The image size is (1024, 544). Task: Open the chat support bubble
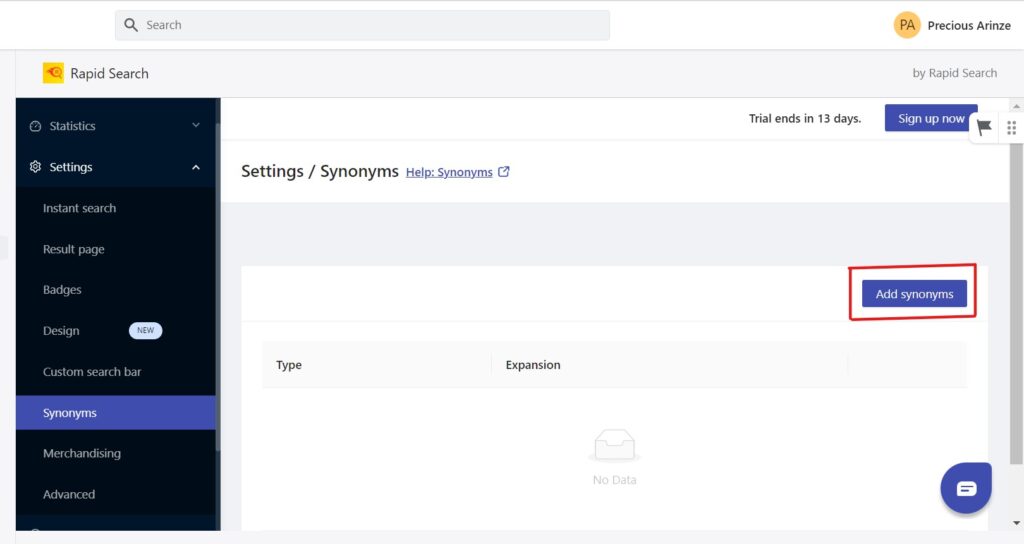click(x=966, y=488)
